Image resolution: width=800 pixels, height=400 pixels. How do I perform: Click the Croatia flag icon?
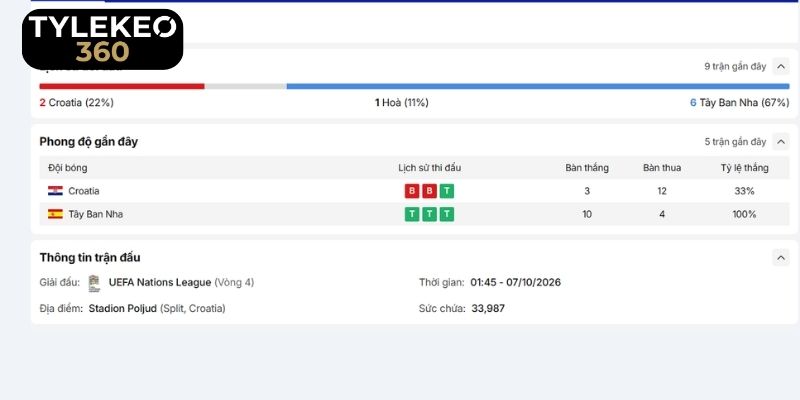coord(55,191)
